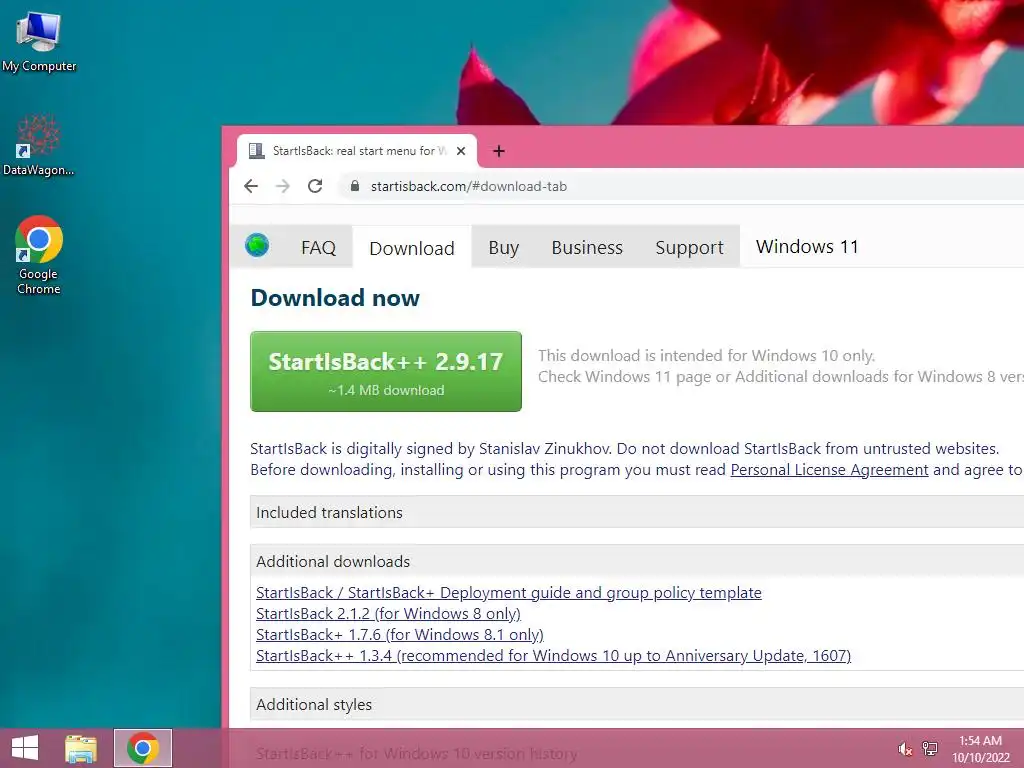Expand Included translations section
Image resolution: width=1024 pixels, height=768 pixels.
tap(637, 512)
